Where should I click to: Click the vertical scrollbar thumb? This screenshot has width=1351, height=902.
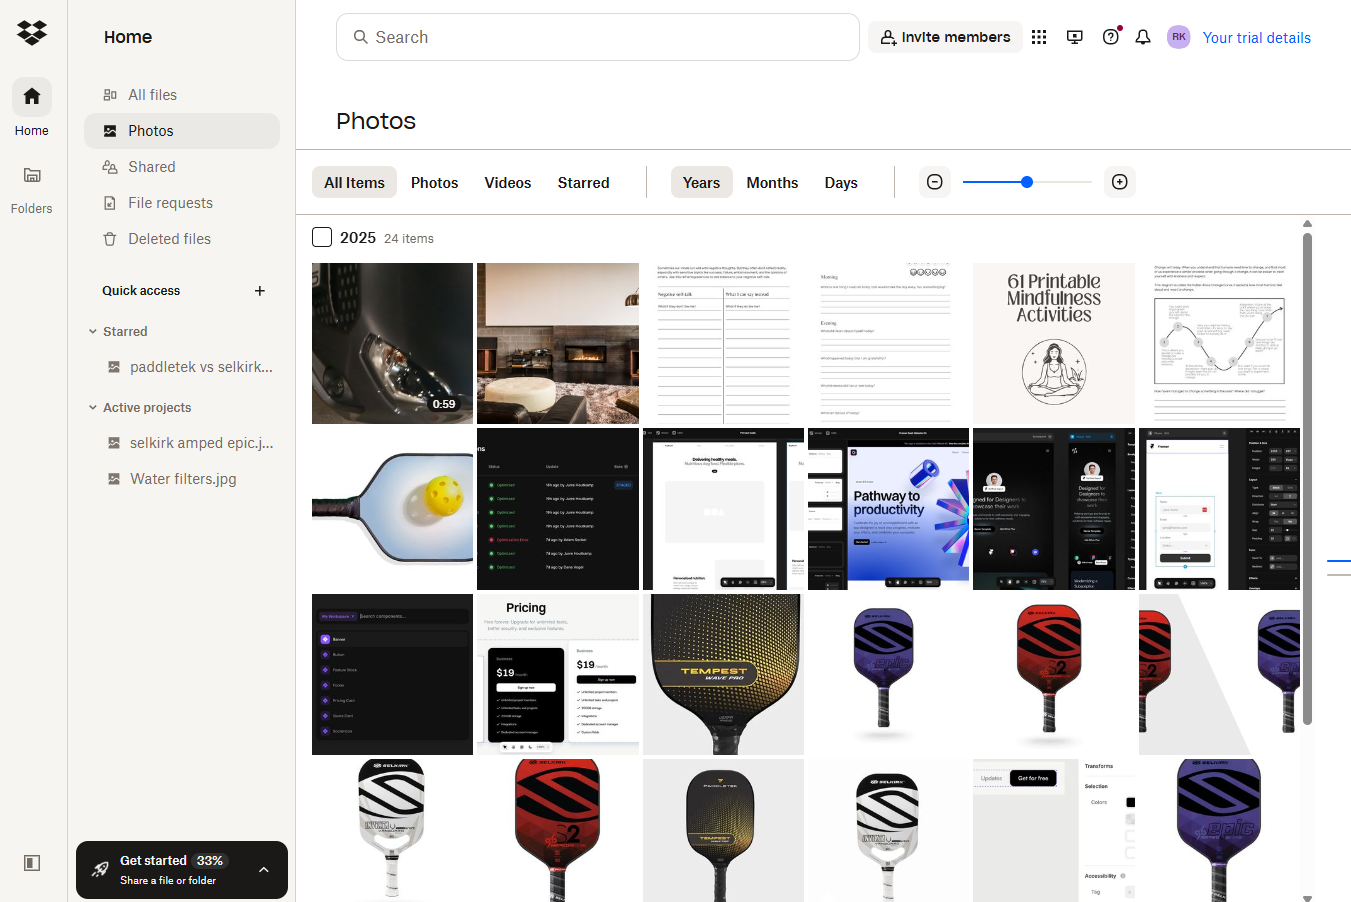(1307, 478)
